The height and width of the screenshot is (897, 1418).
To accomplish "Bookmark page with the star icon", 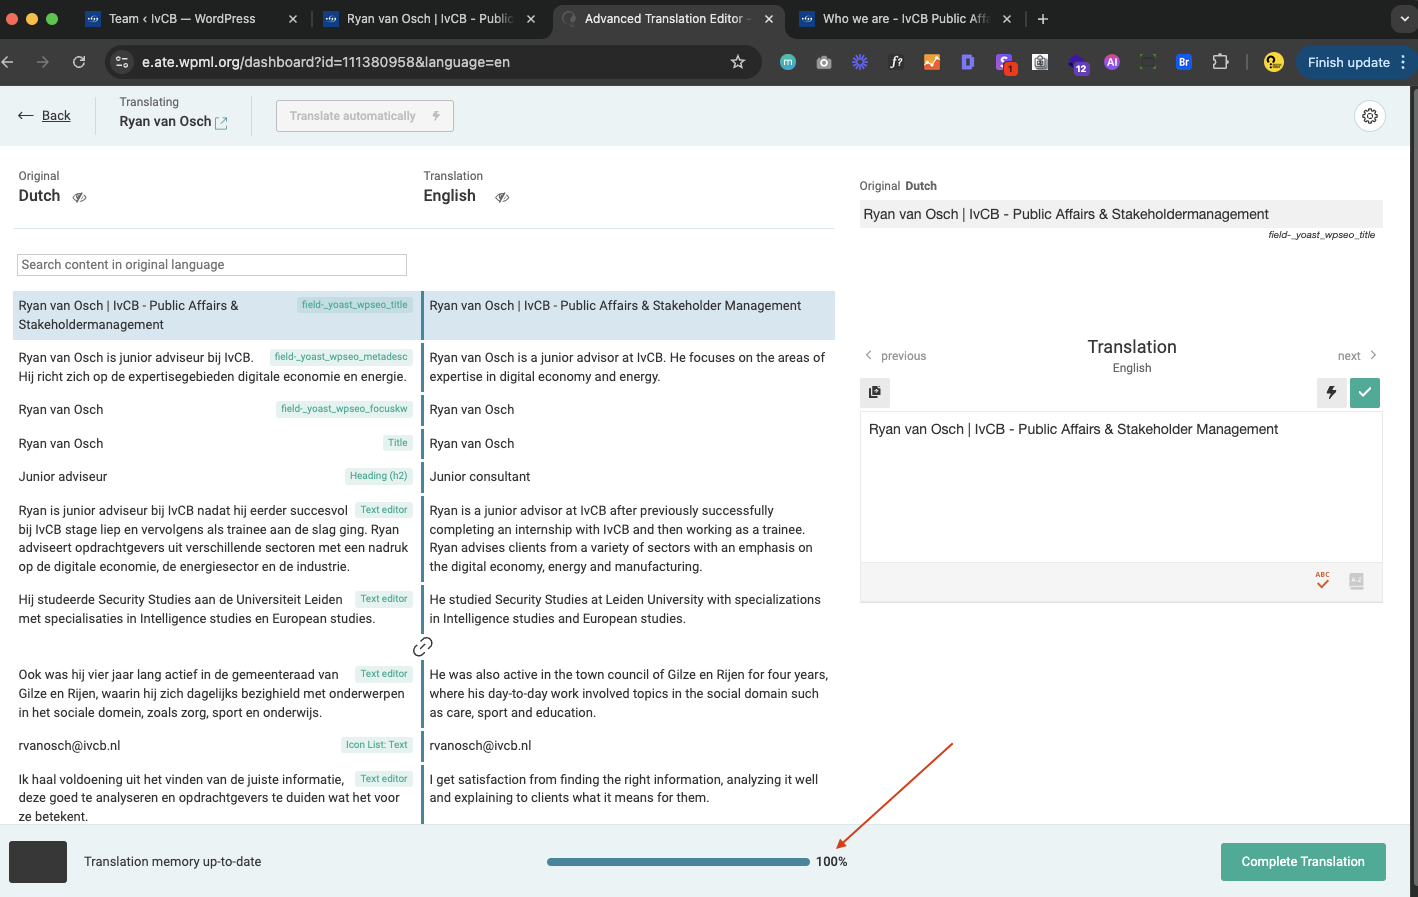I will coord(738,62).
